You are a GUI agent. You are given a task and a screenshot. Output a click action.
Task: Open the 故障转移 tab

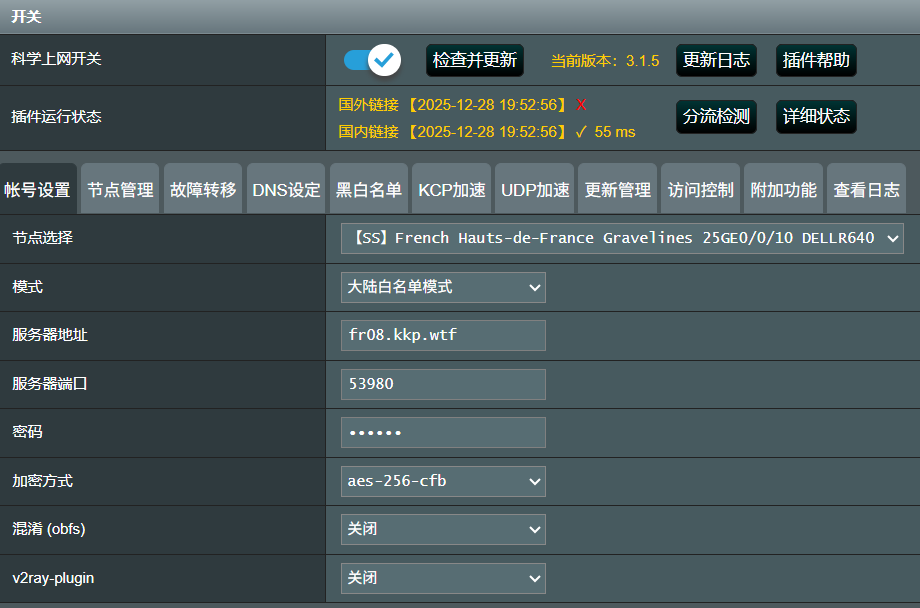203,190
